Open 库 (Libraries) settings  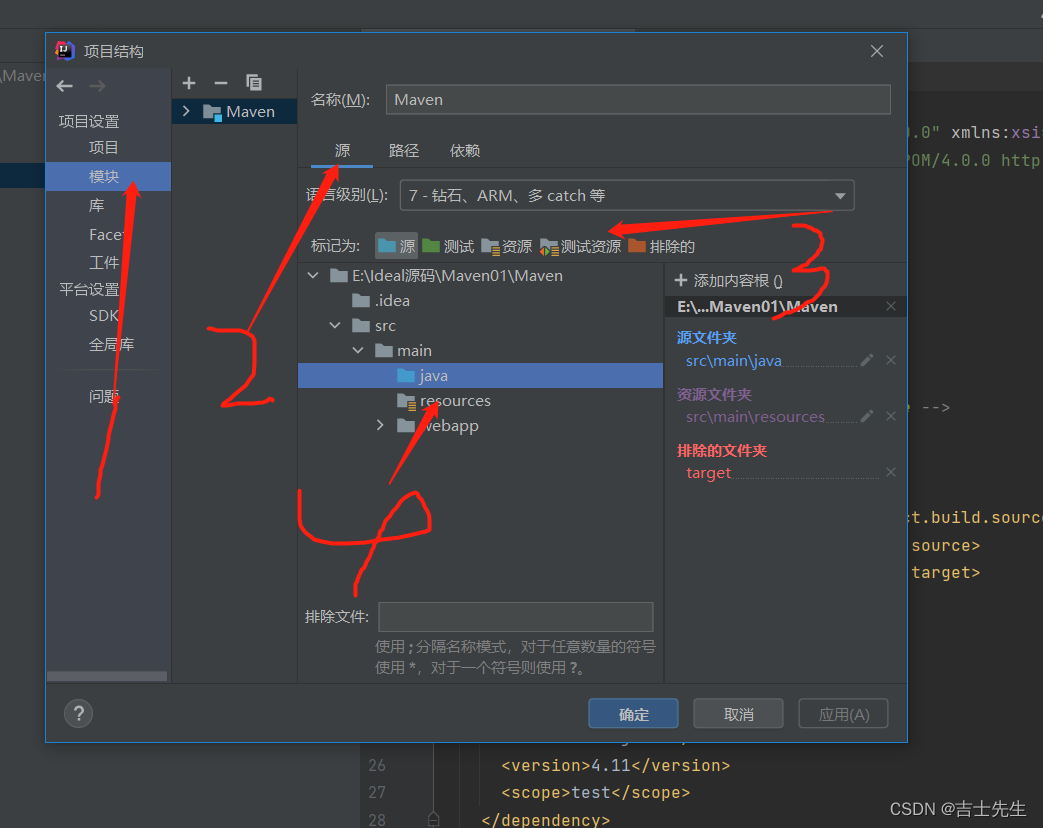[96, 206]
